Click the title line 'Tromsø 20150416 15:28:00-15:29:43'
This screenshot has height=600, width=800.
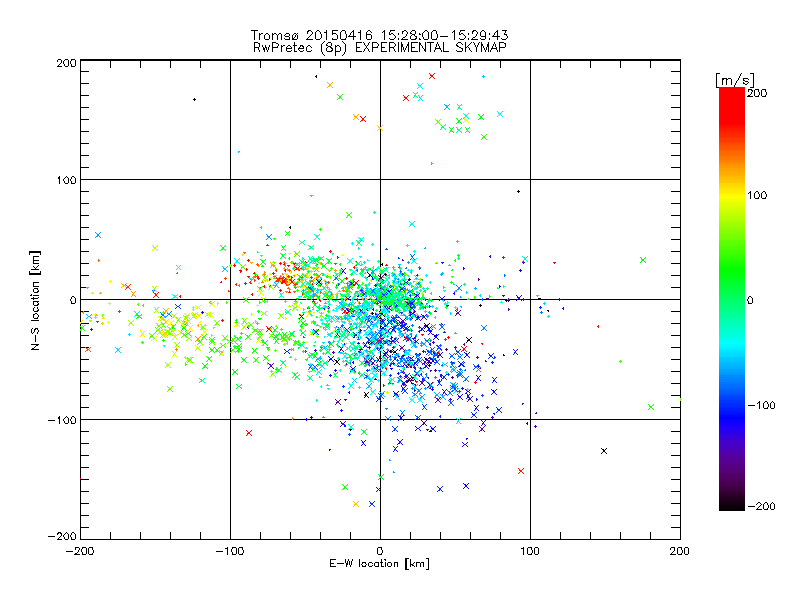[x=380, y=35]
